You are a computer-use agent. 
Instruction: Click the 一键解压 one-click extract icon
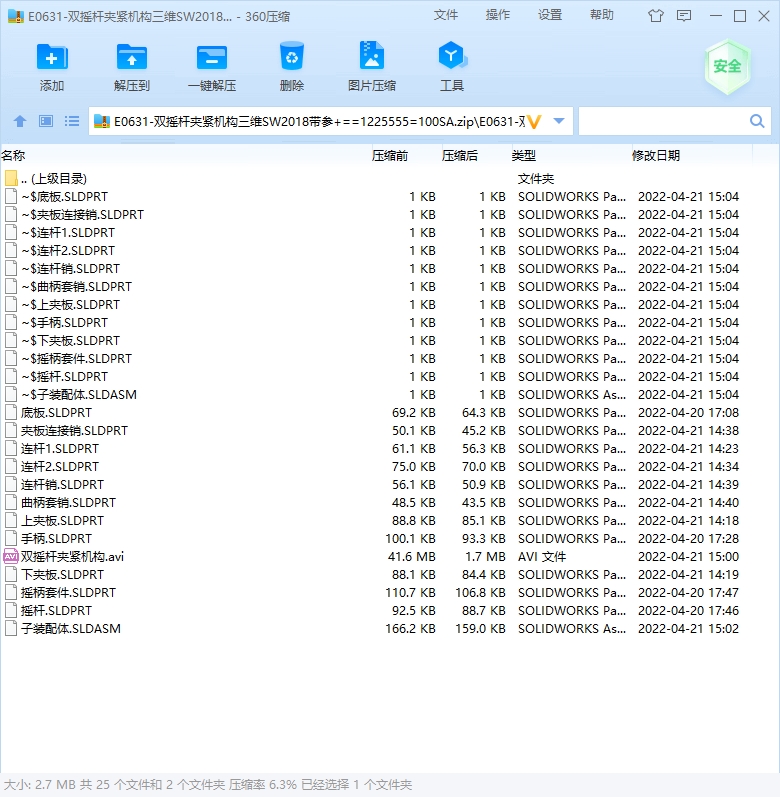(x=211, y=57)
